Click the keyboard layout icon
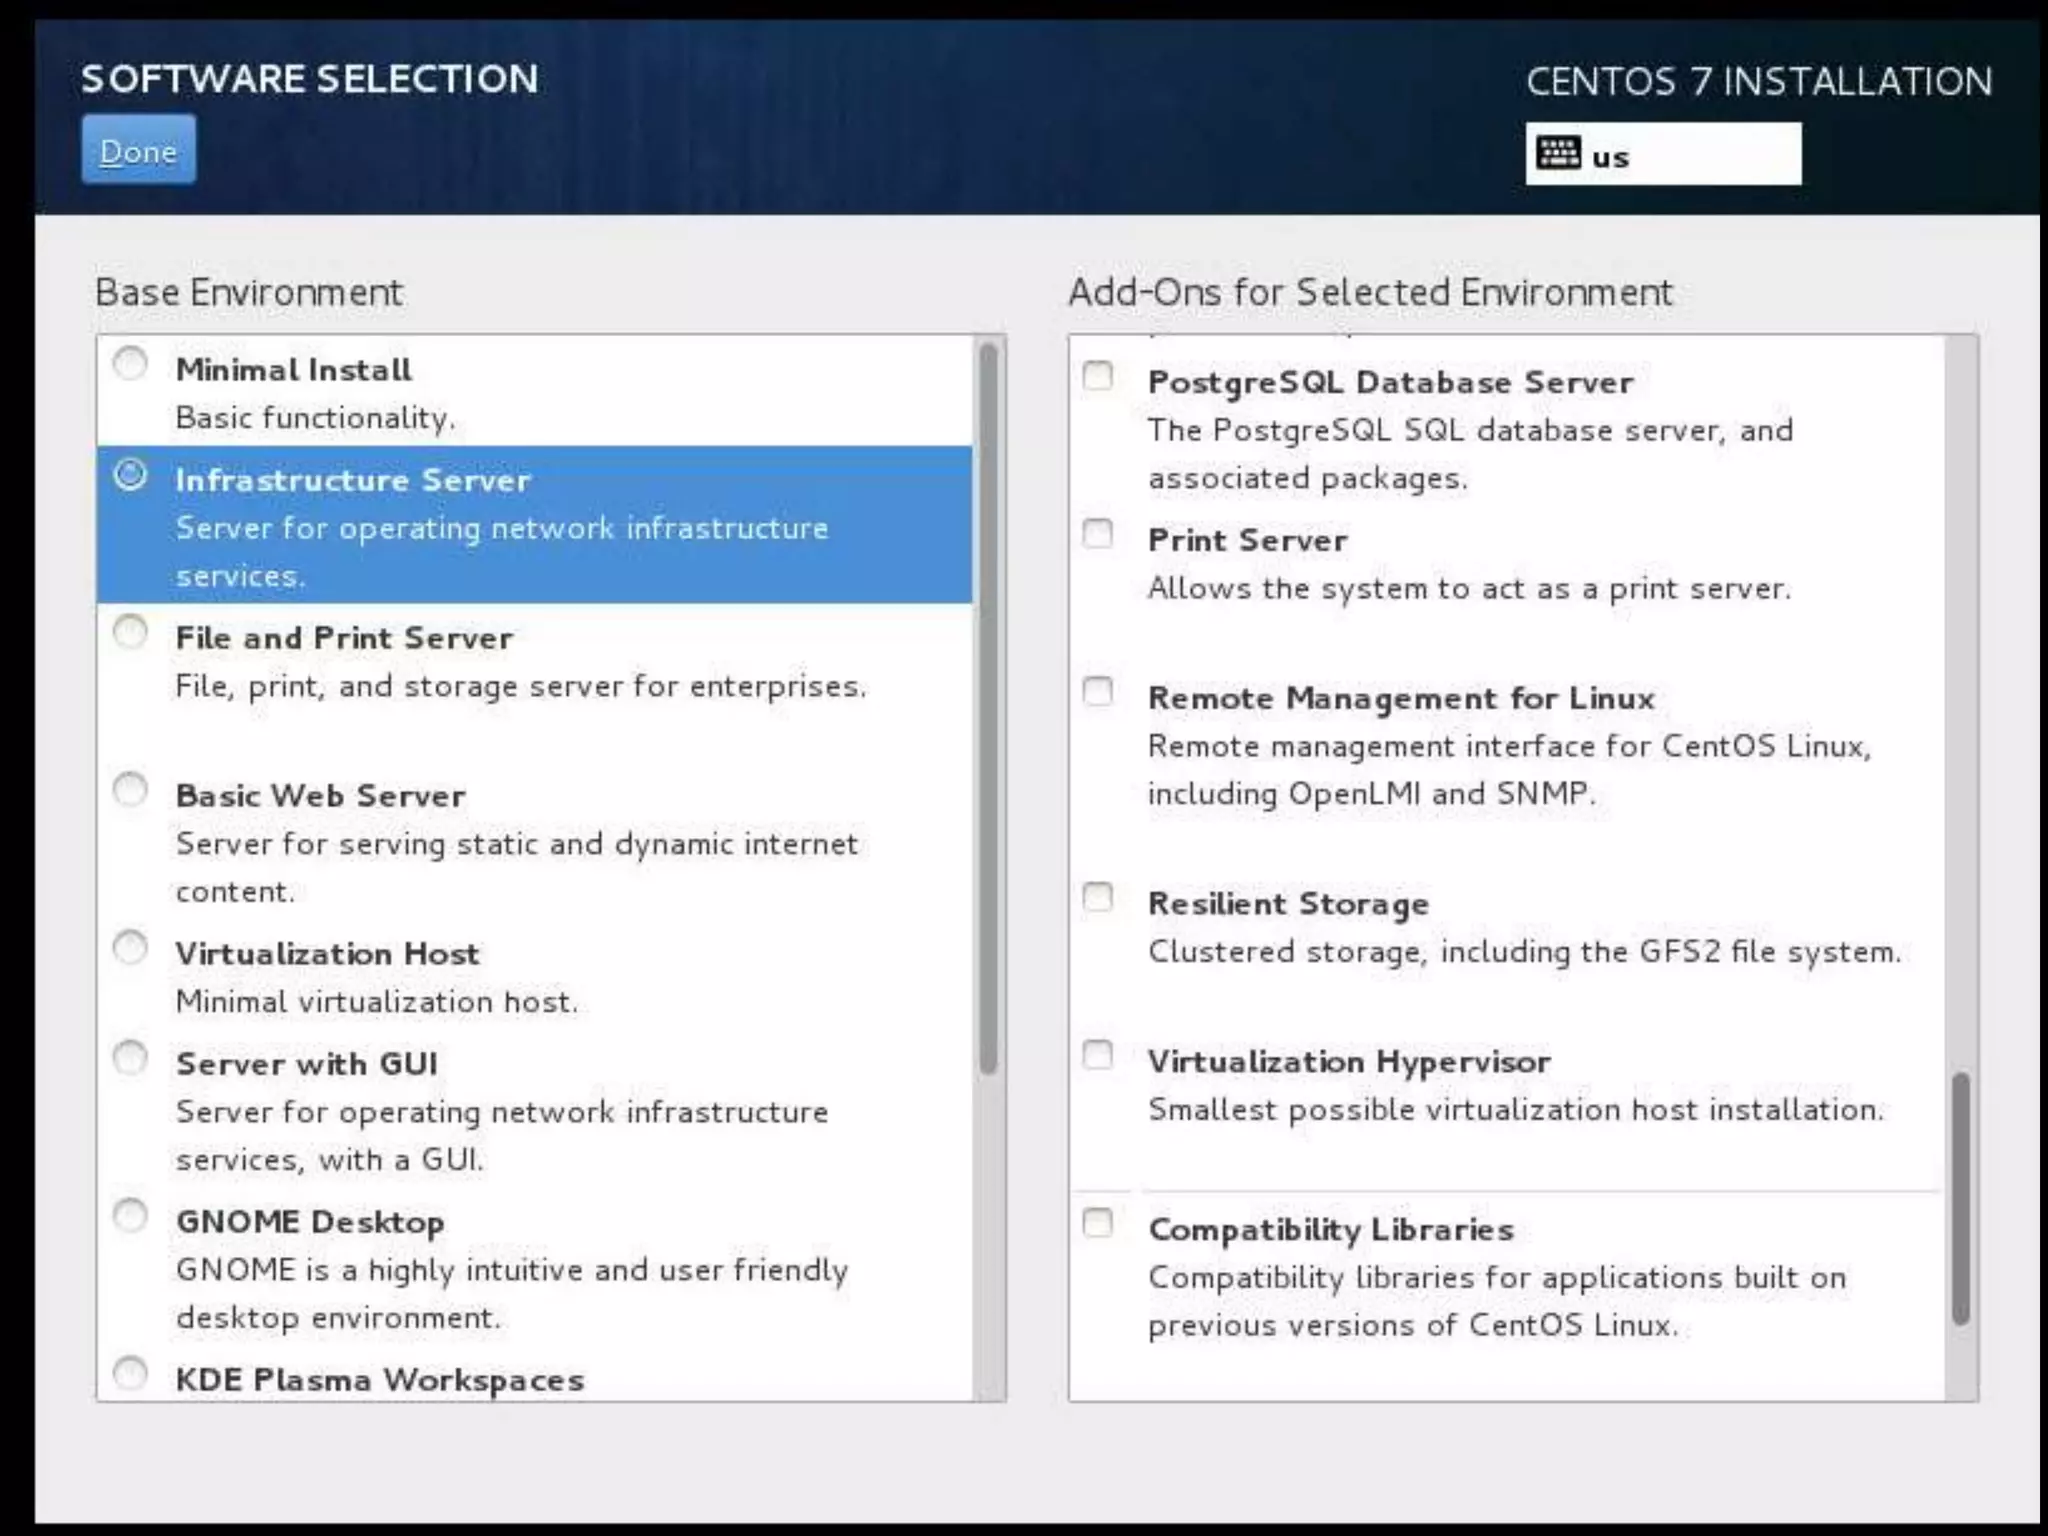The height and width of the screenshot is (1536, 2048). pos(1557,154)
